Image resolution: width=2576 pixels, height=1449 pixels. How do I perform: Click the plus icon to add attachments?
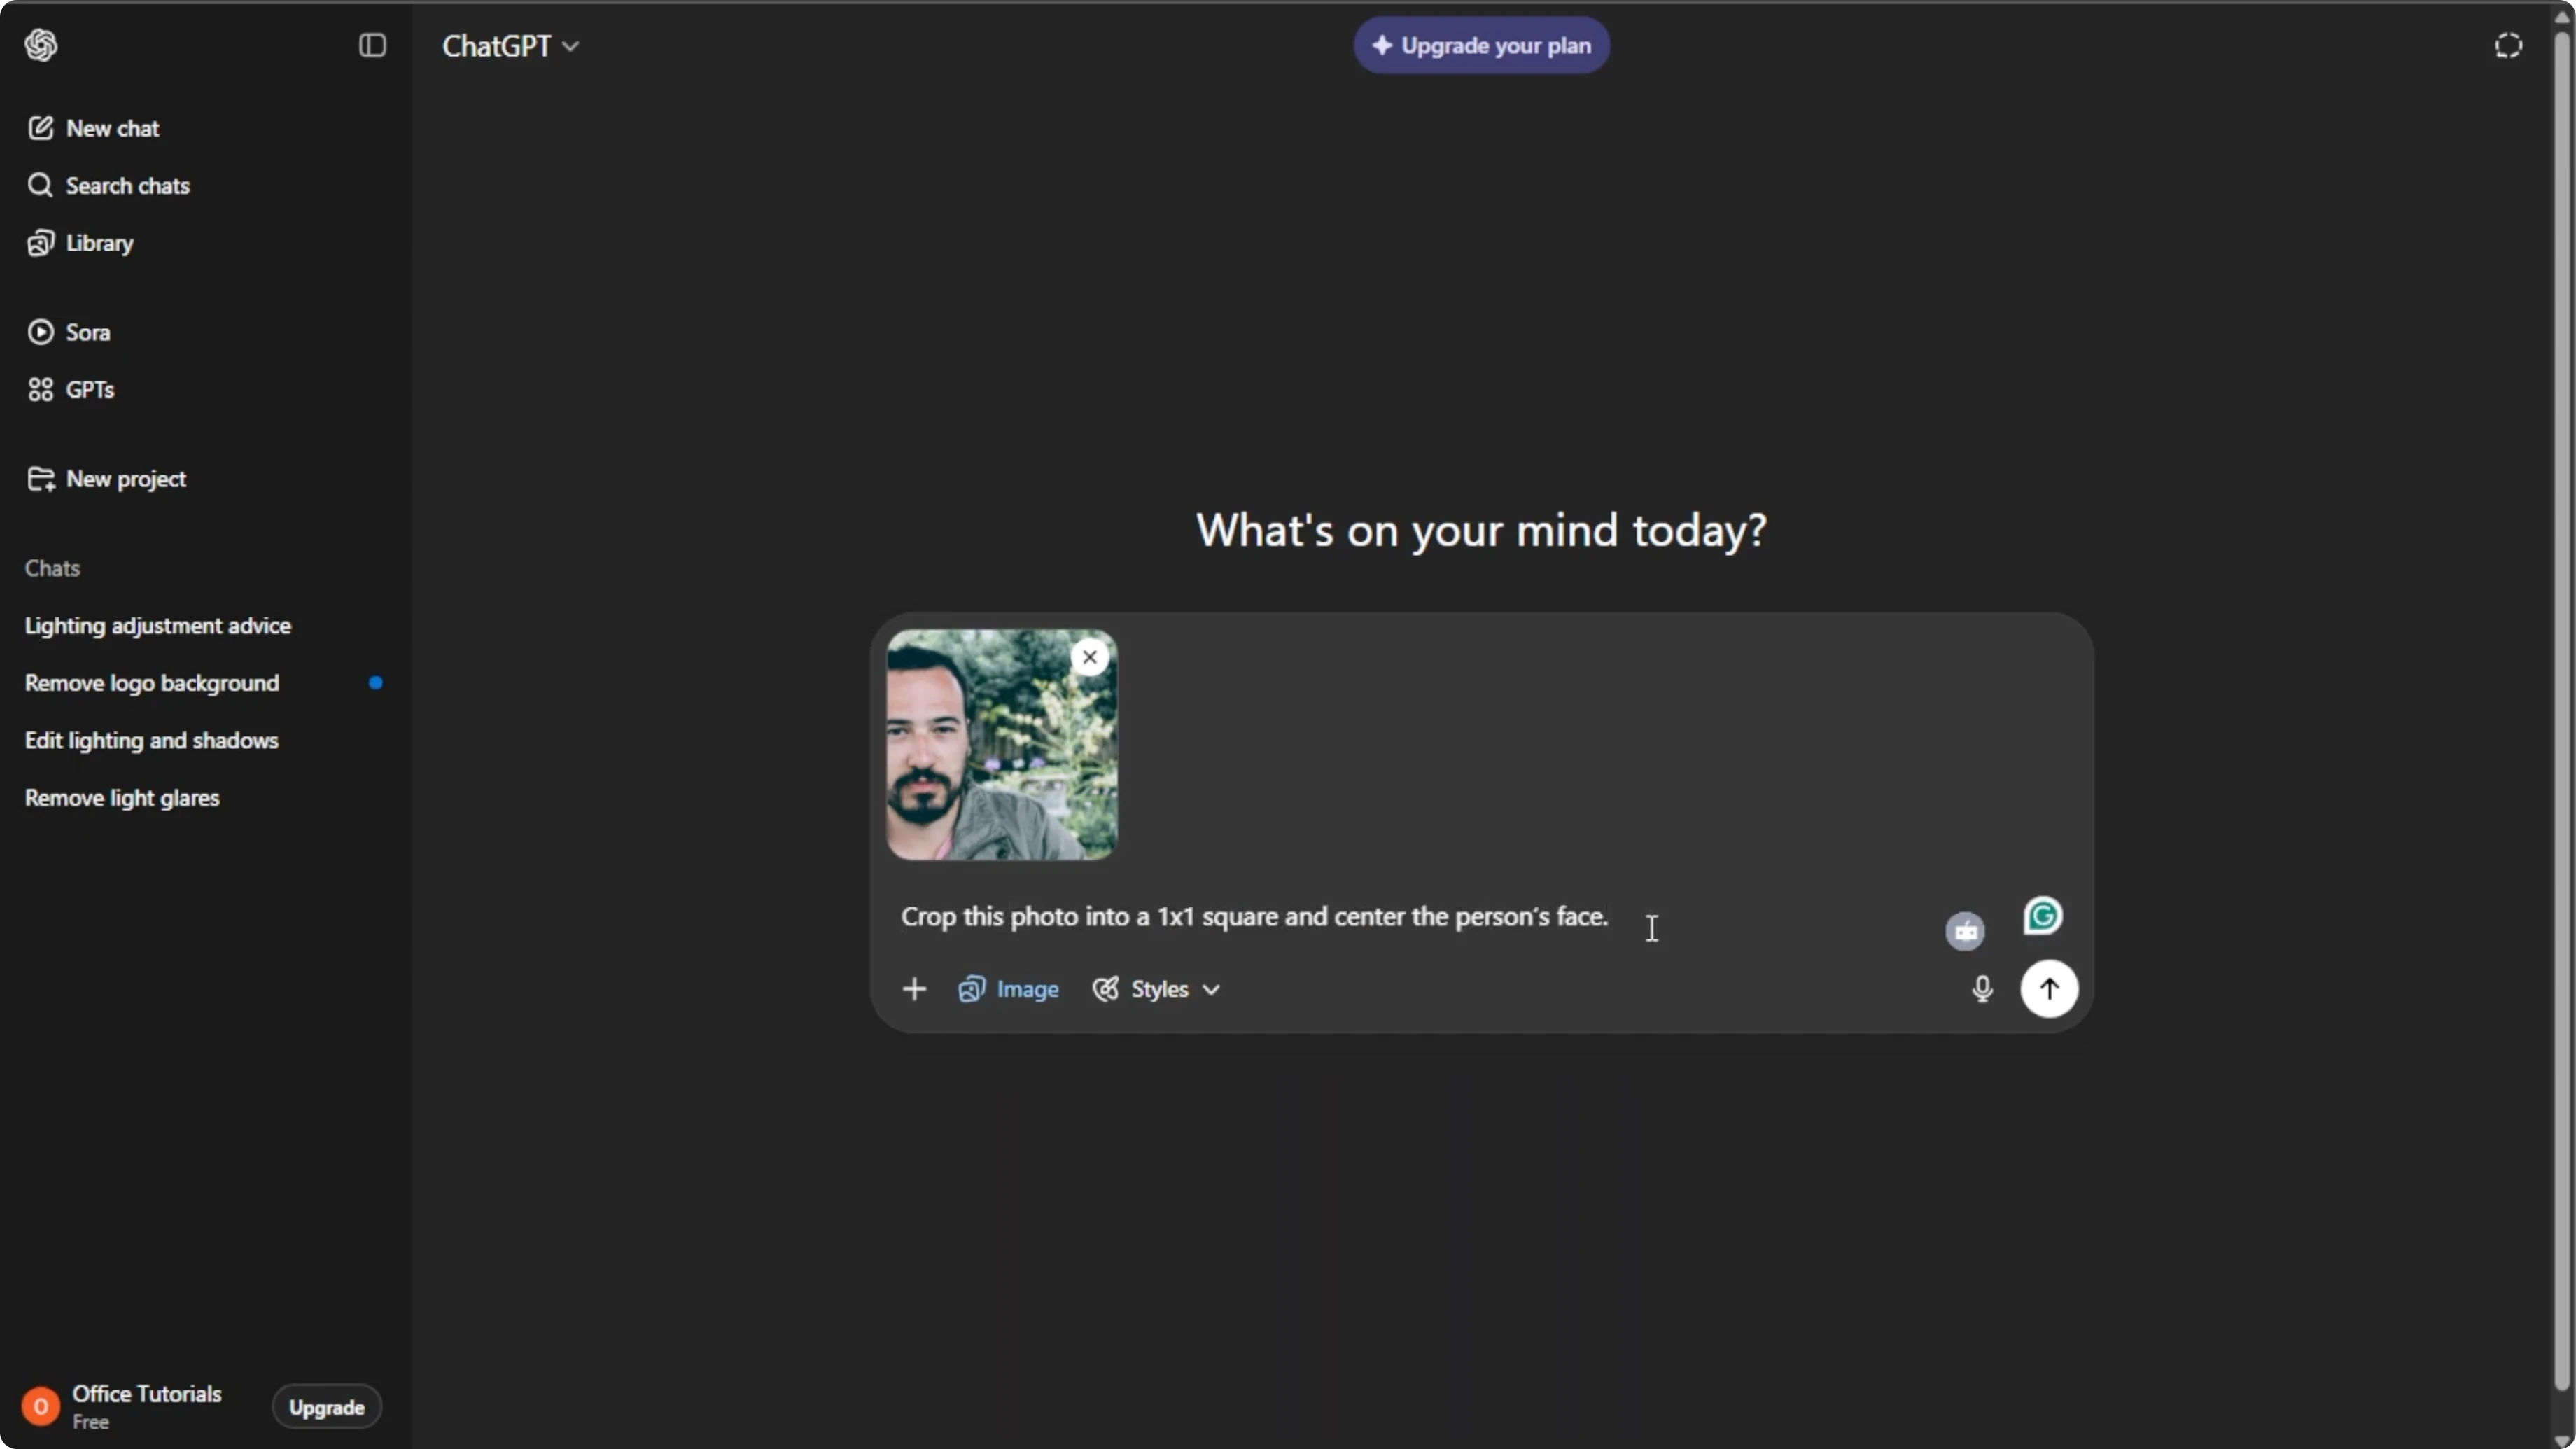click(x=914, y=989)
